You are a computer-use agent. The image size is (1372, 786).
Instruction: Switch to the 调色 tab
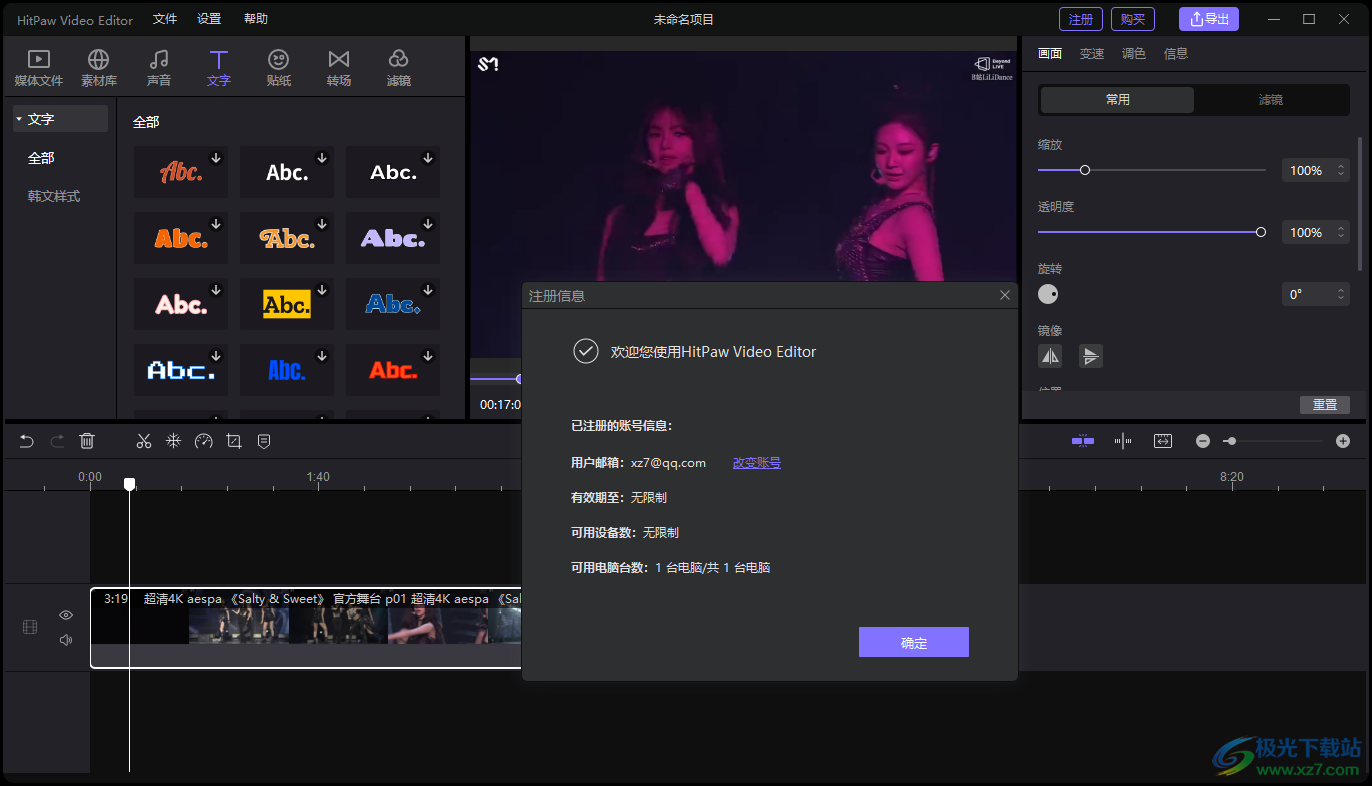[x=1134, y=54]
